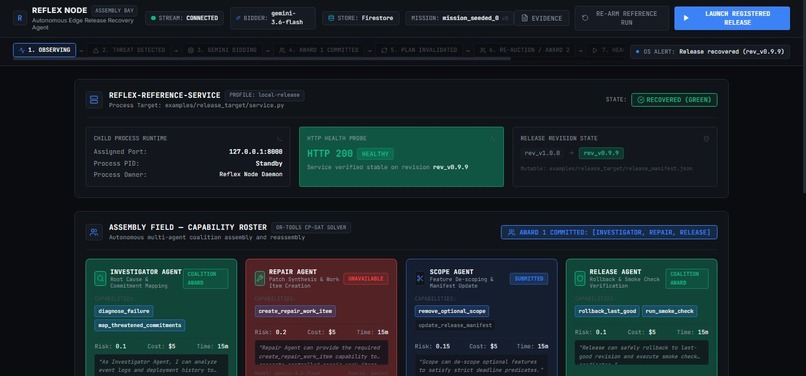Screen dimensions: 806x376
Task: Click the OS ALERT release recovered notice
Action: coord(710,51)
